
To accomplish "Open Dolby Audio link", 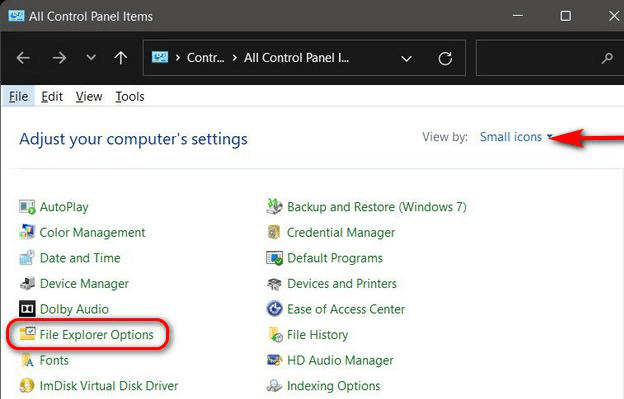I will pos(74,309).
